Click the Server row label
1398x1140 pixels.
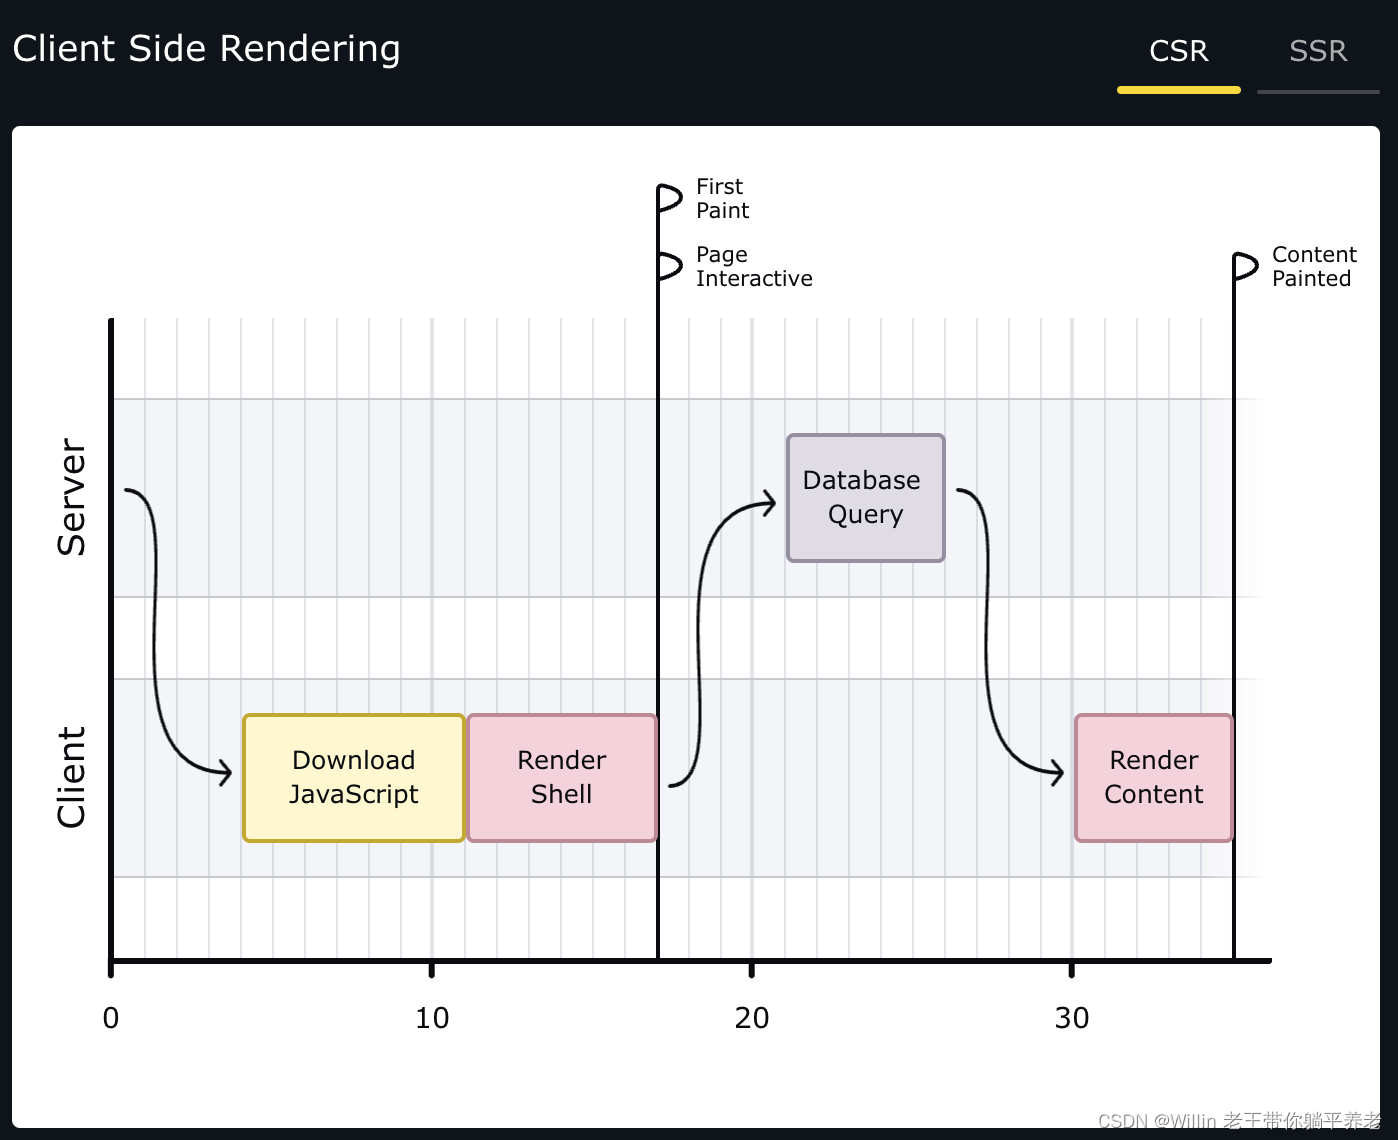pyautogui.click(x=71, y=497)
